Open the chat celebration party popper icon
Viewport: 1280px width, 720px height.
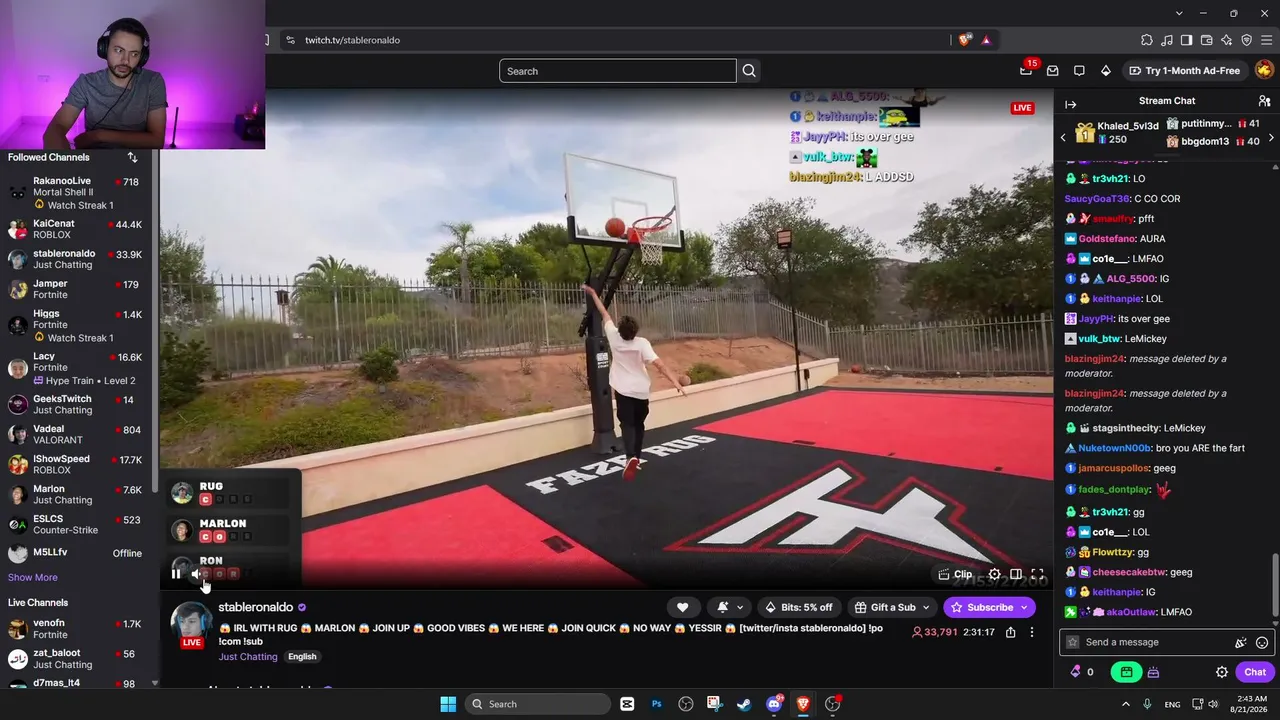point(1241,643)
